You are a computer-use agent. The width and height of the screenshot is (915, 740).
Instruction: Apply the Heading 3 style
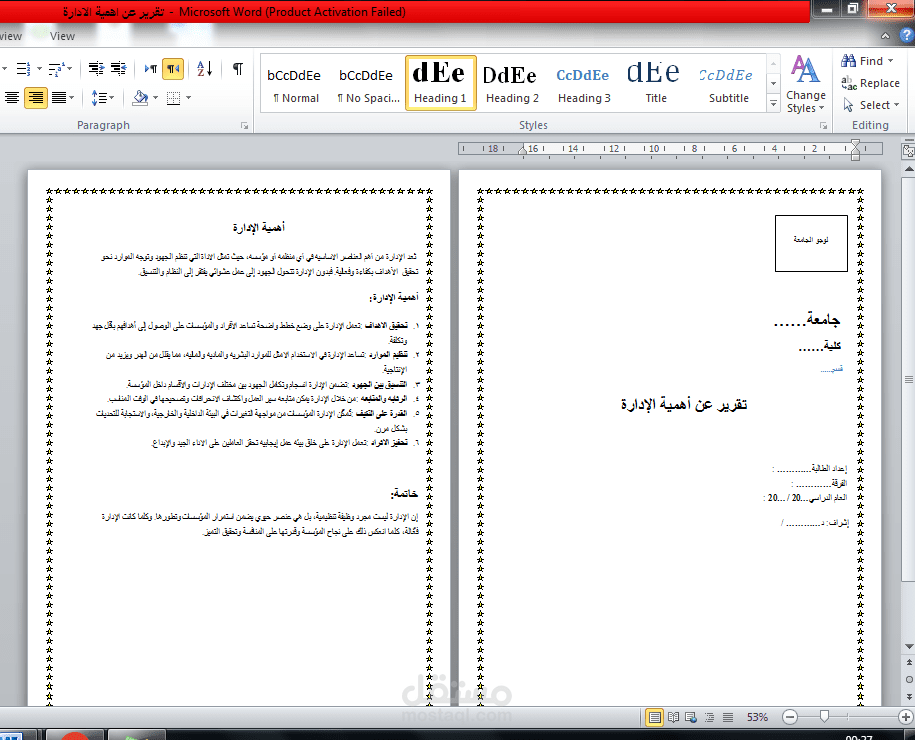point(584,83)
